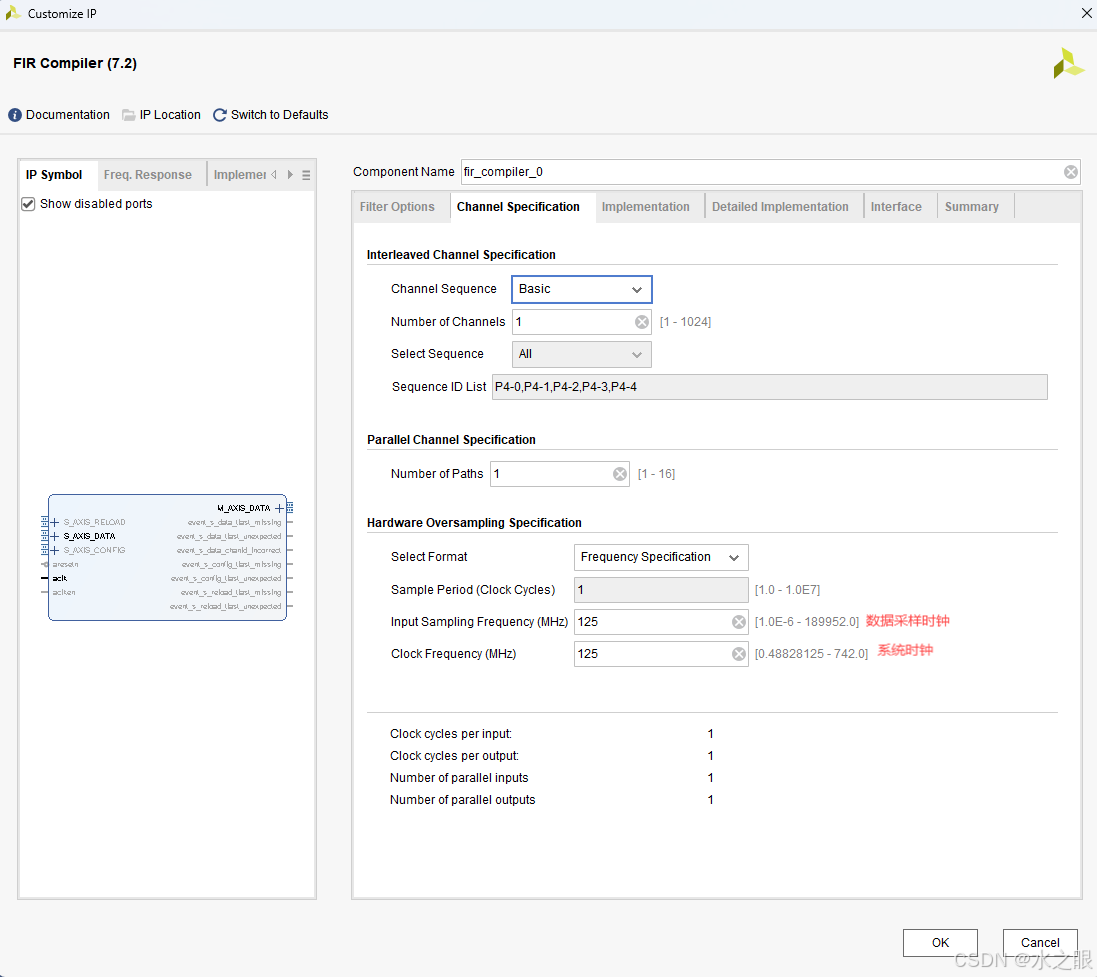Click the Switch to Defaults refresh icon
This screenshot has width=1097, height=977.
tap(220, 115)
